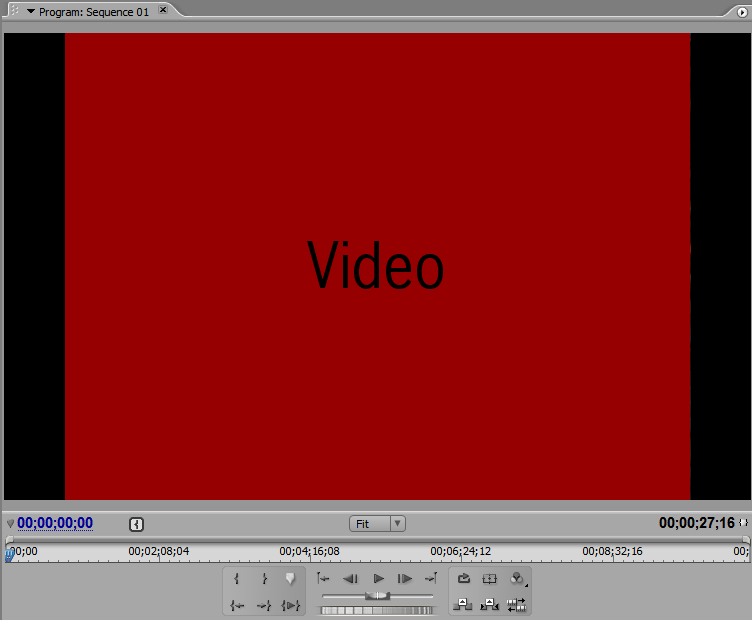Click the duration readout 00;00;27;16

click(696, 523)
